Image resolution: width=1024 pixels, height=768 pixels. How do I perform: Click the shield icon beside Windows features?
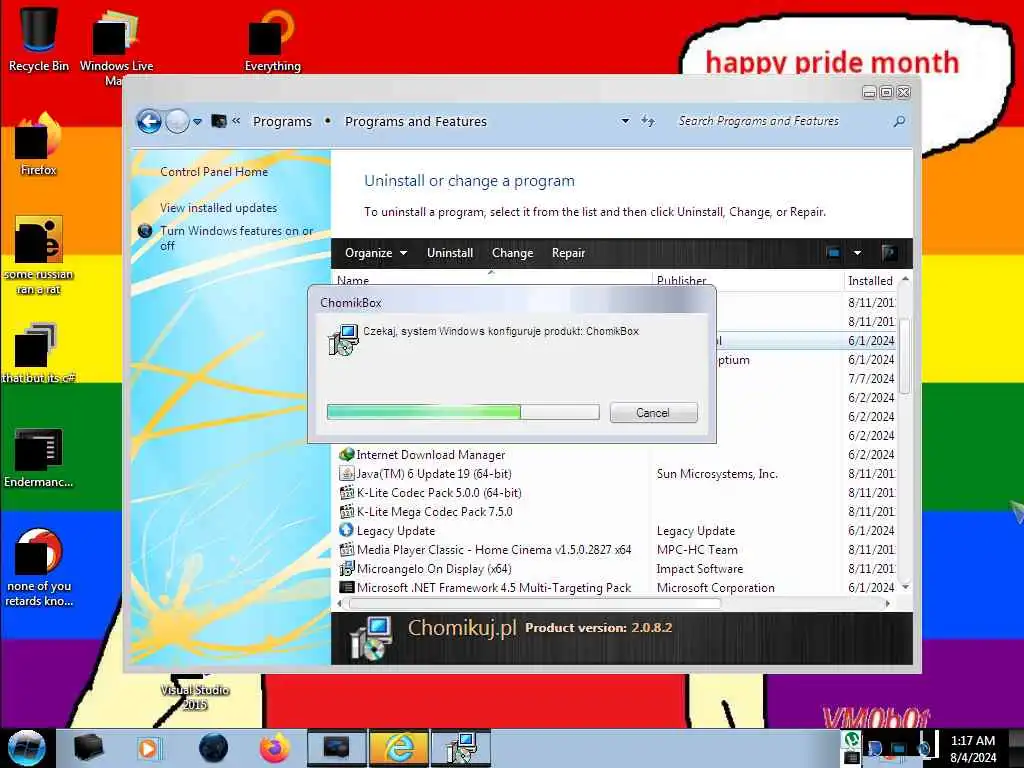145,231
